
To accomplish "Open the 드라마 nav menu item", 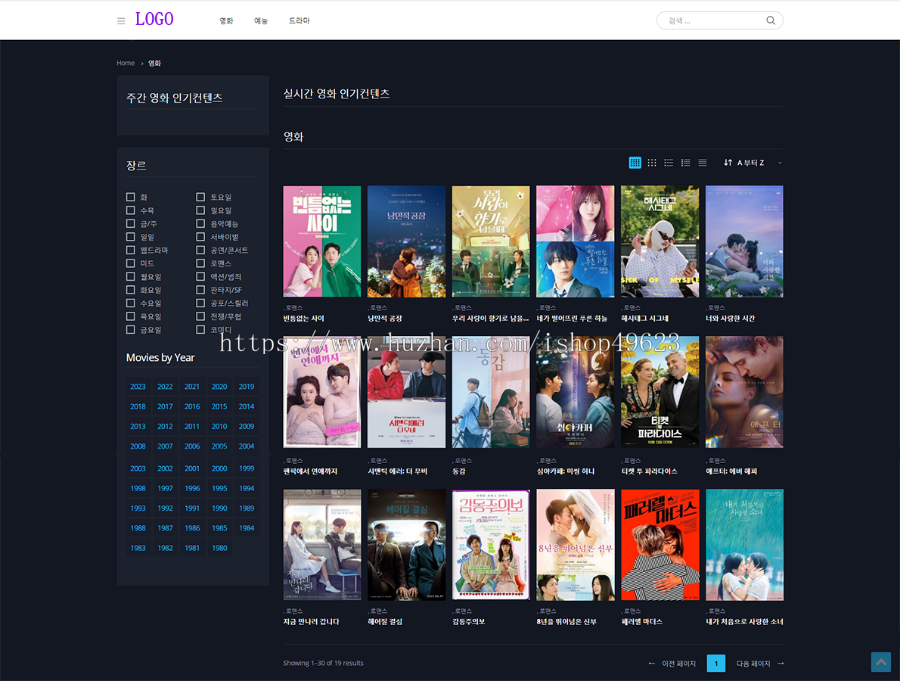I will [299, 21].
